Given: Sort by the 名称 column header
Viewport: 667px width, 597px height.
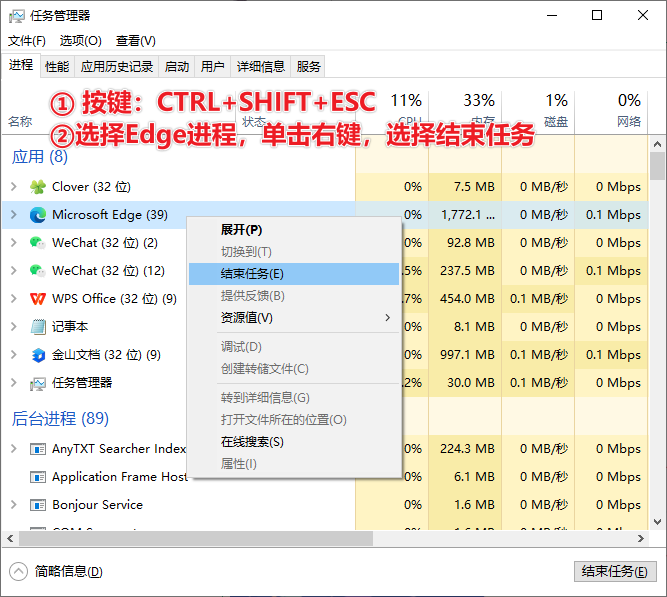Looking at the screenshot, I should point(20,121).
